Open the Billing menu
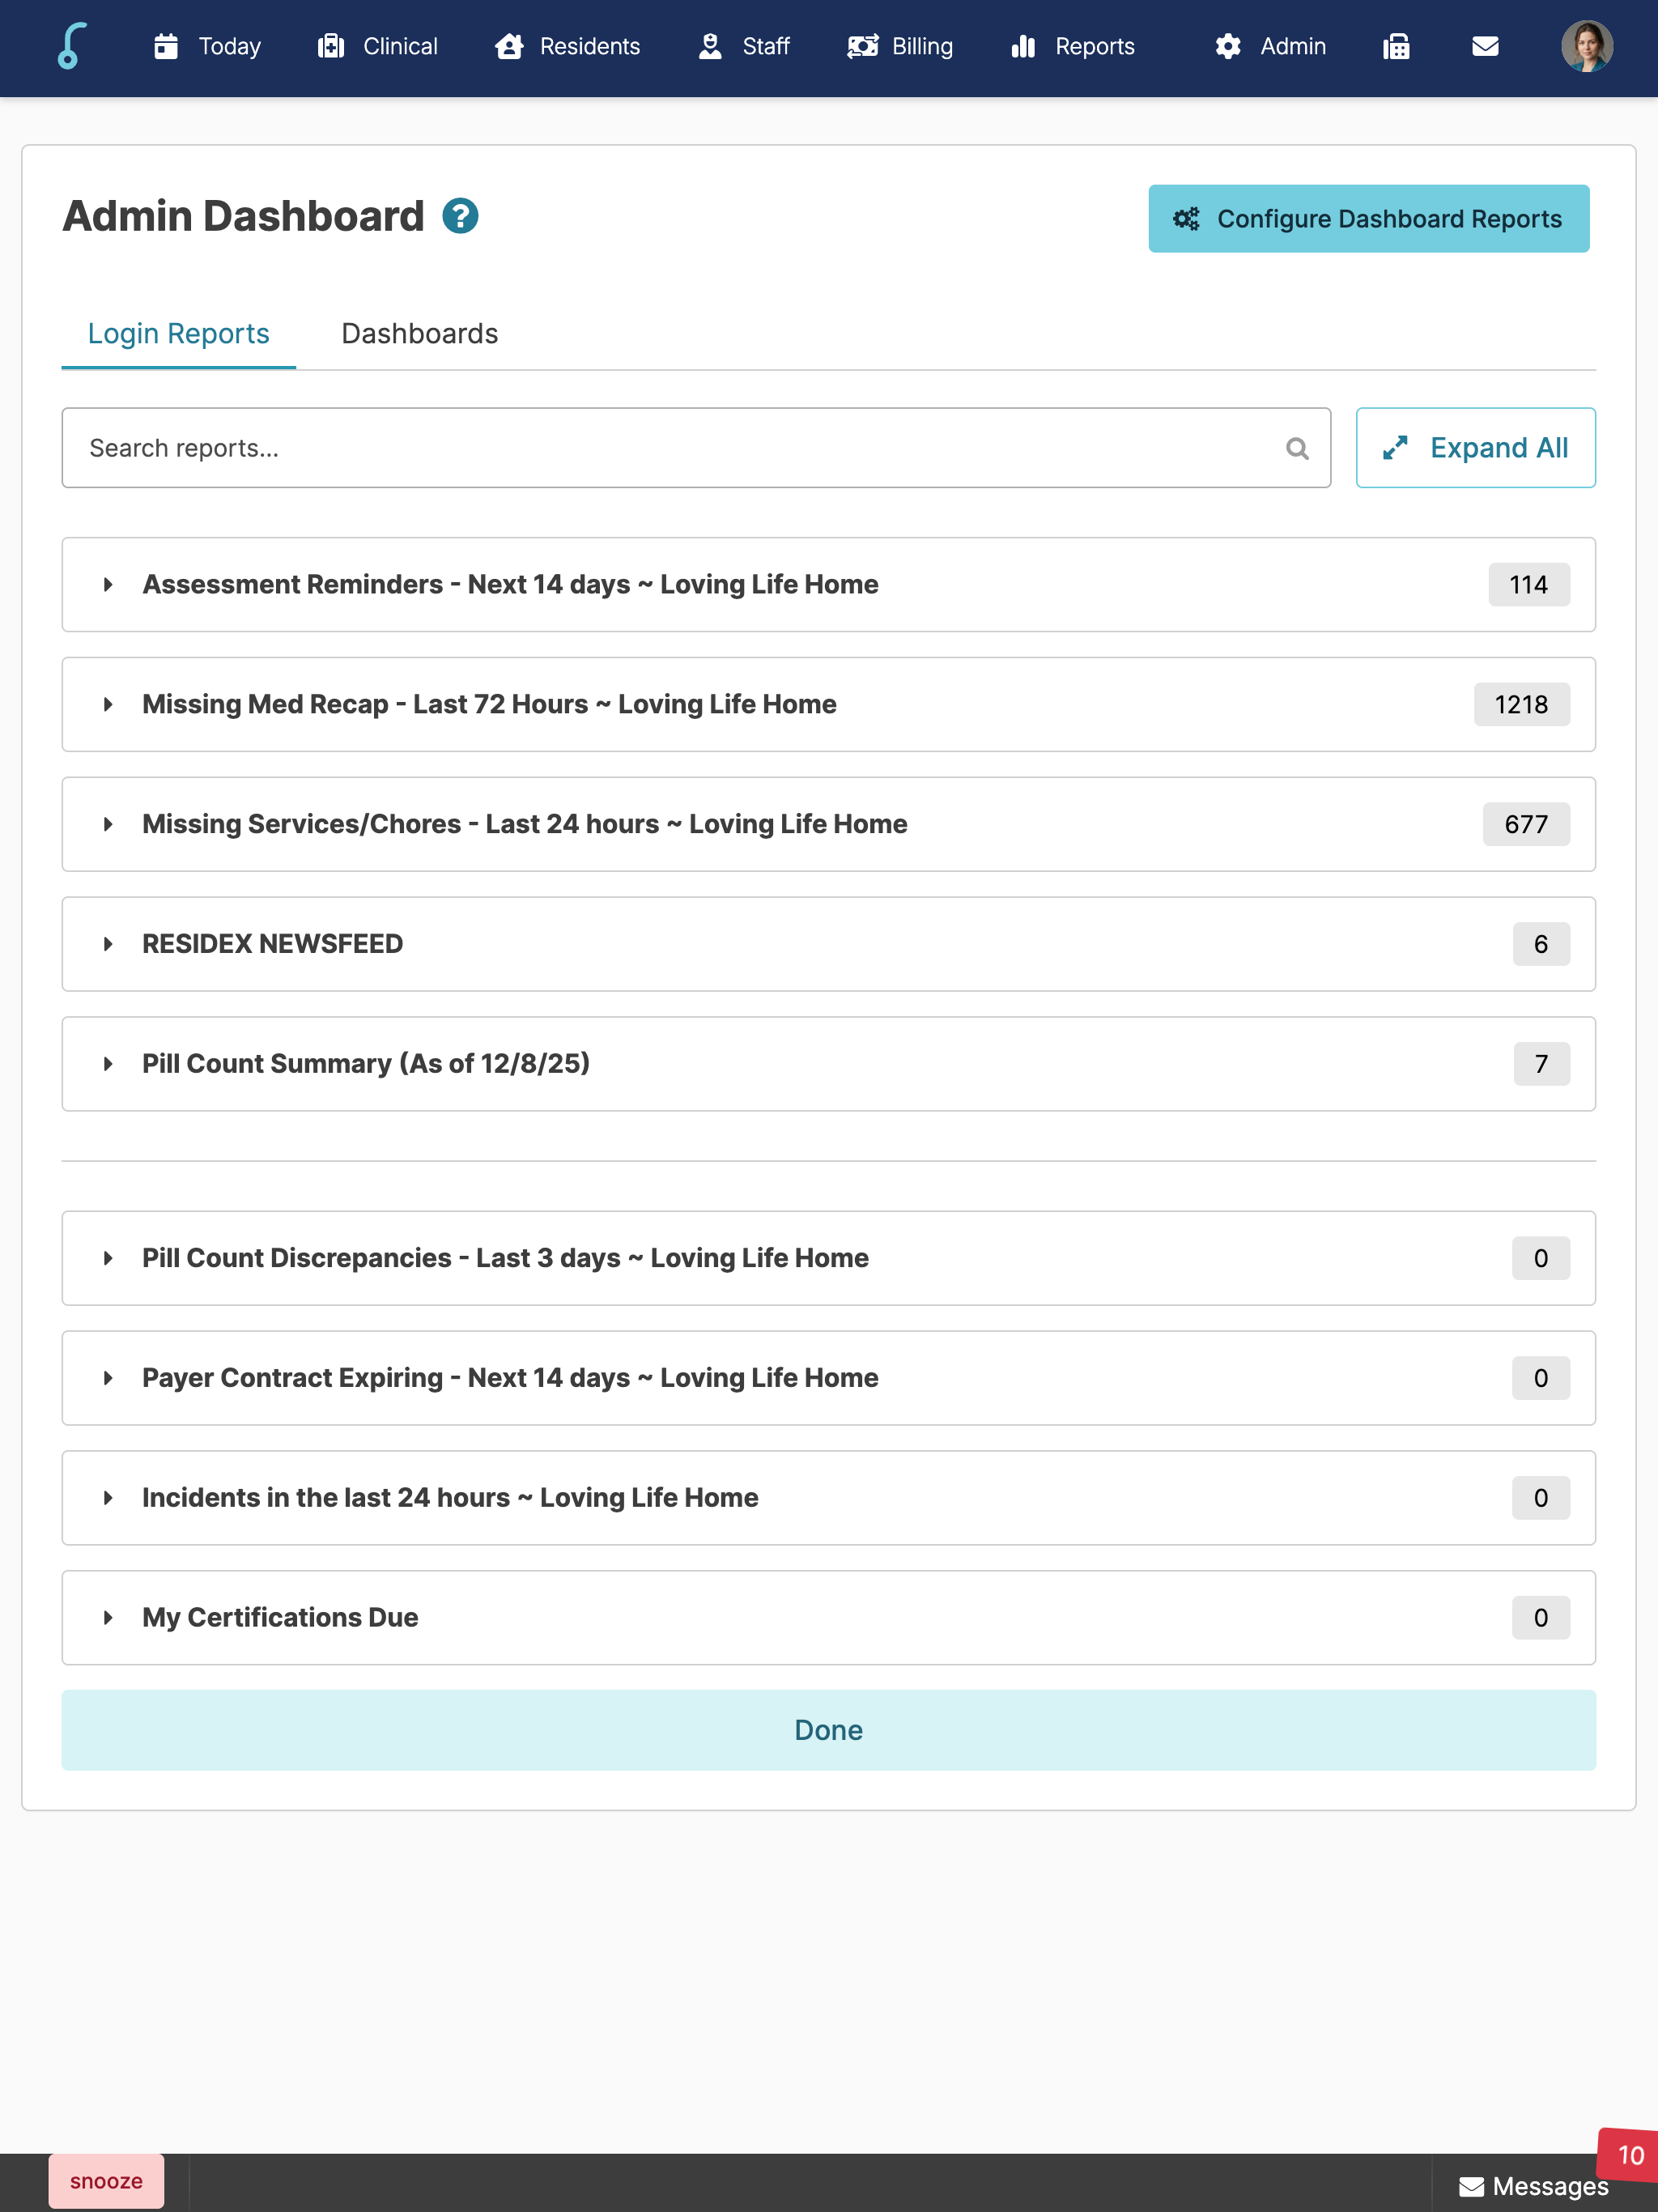1658x2212 pixels. click(900, 46)
